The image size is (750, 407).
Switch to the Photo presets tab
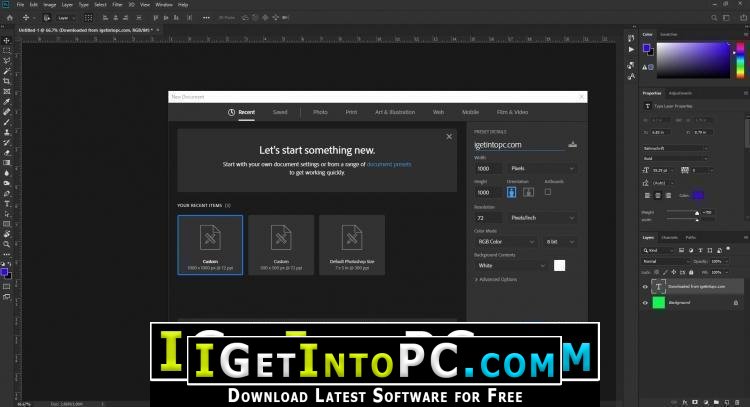[320, 112]
